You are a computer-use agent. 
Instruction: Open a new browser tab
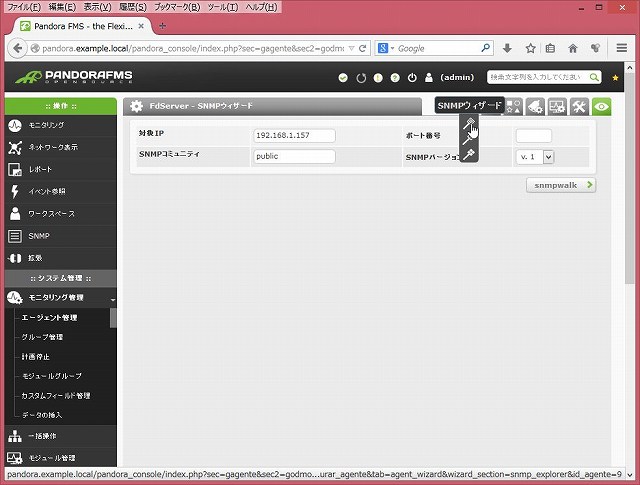[x=162, y=26]
